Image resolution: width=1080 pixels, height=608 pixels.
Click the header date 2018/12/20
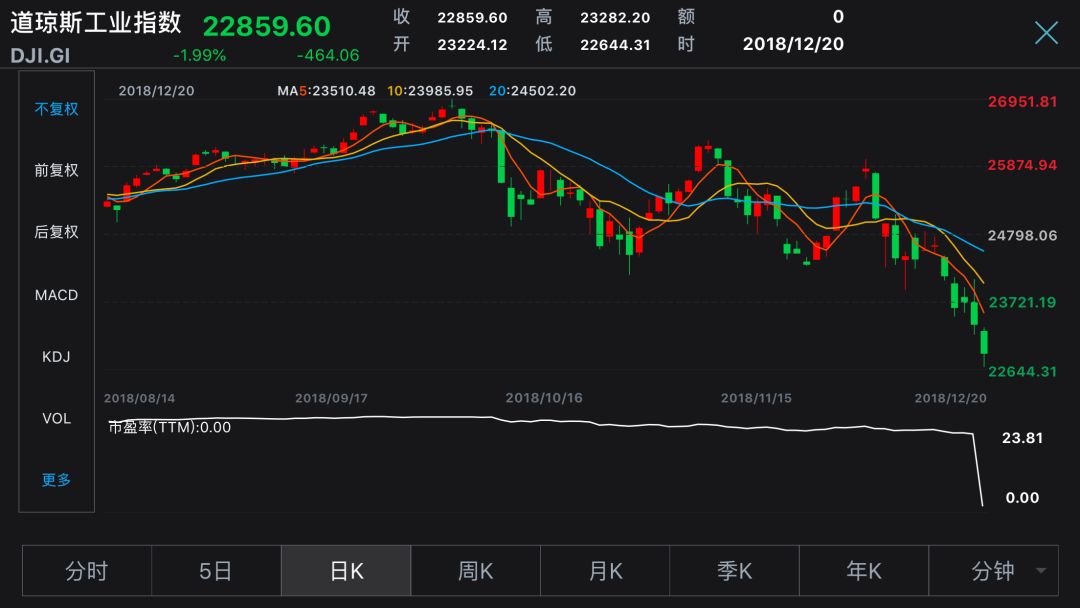coord(793,44)
